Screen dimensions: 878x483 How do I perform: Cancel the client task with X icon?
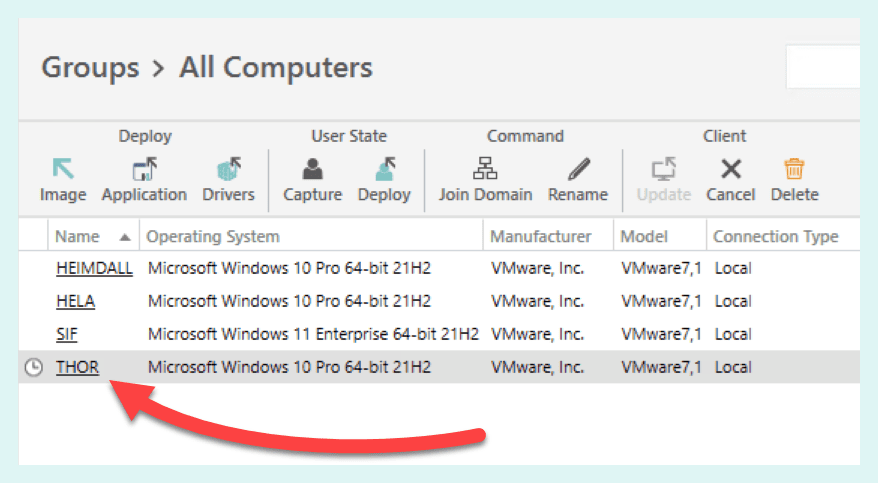click(731, 169)
